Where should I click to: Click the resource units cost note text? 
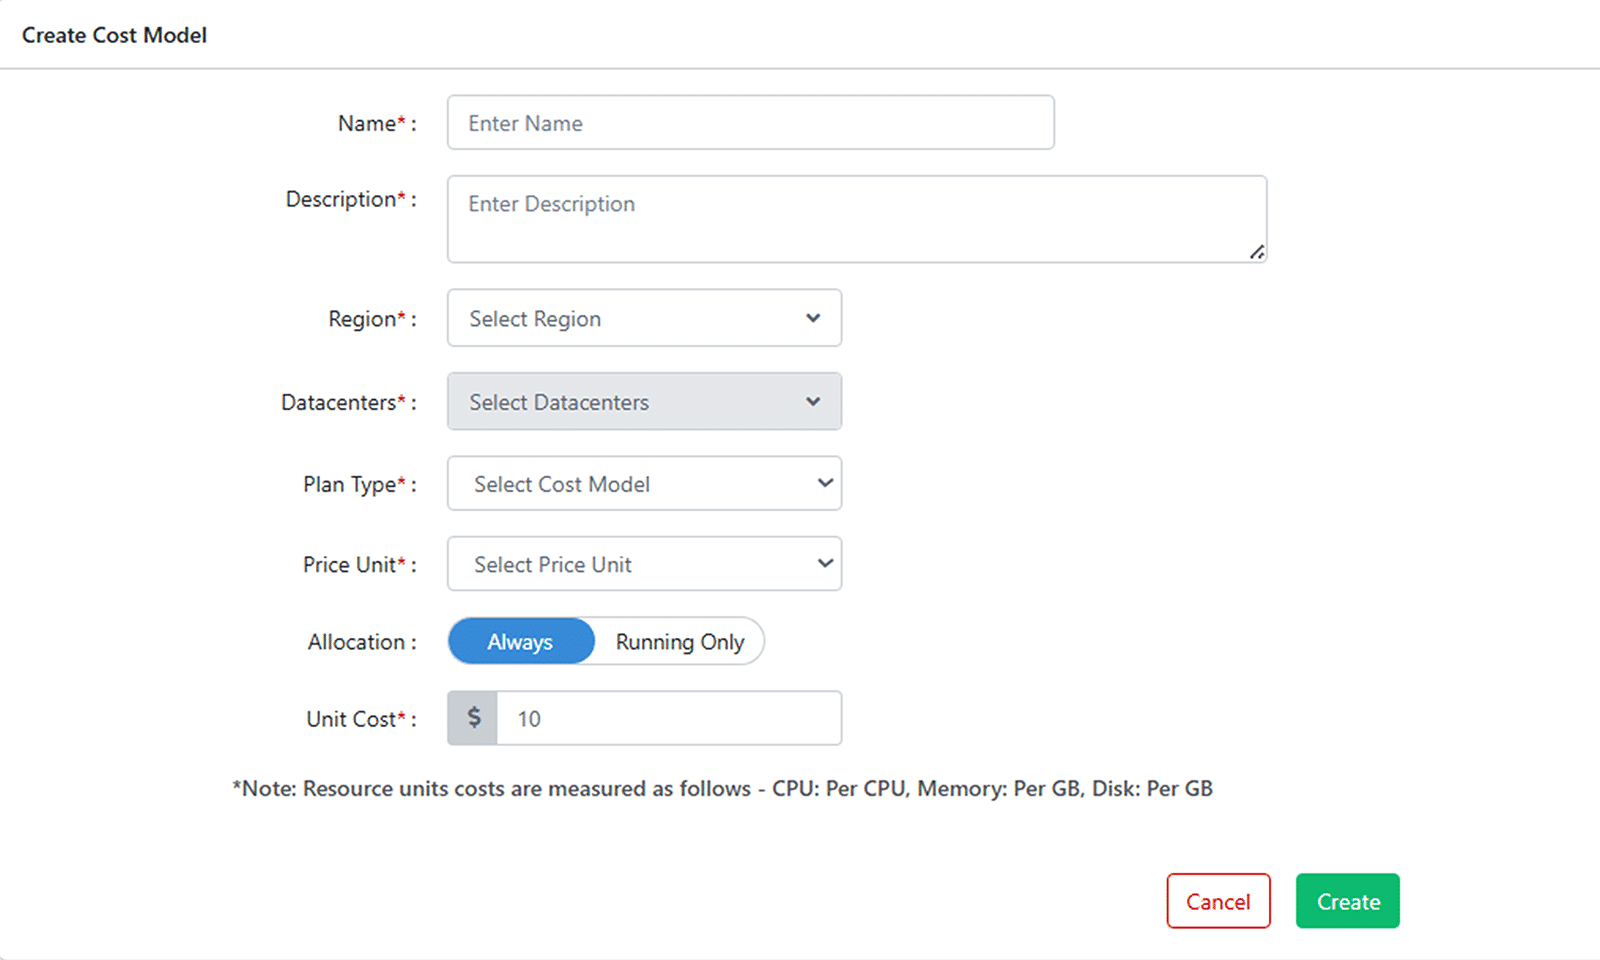point(722,789)
